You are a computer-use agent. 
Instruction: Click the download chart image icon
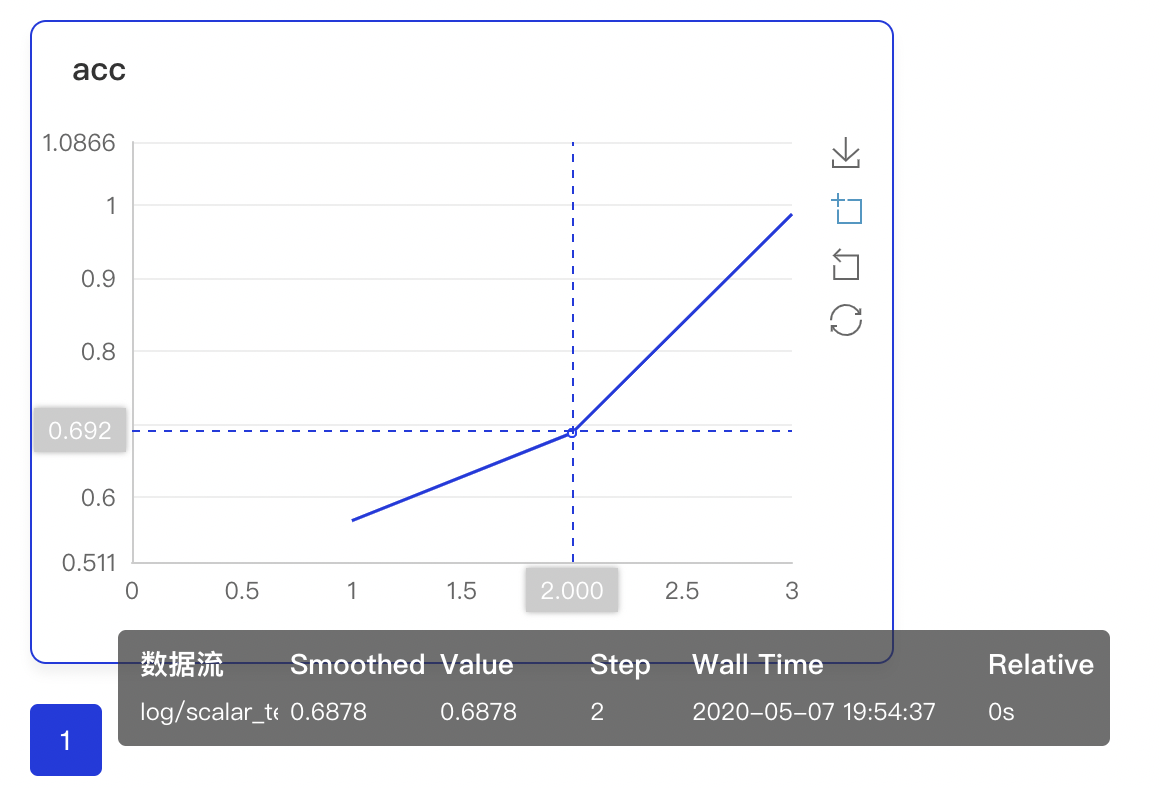pos(846,154)
